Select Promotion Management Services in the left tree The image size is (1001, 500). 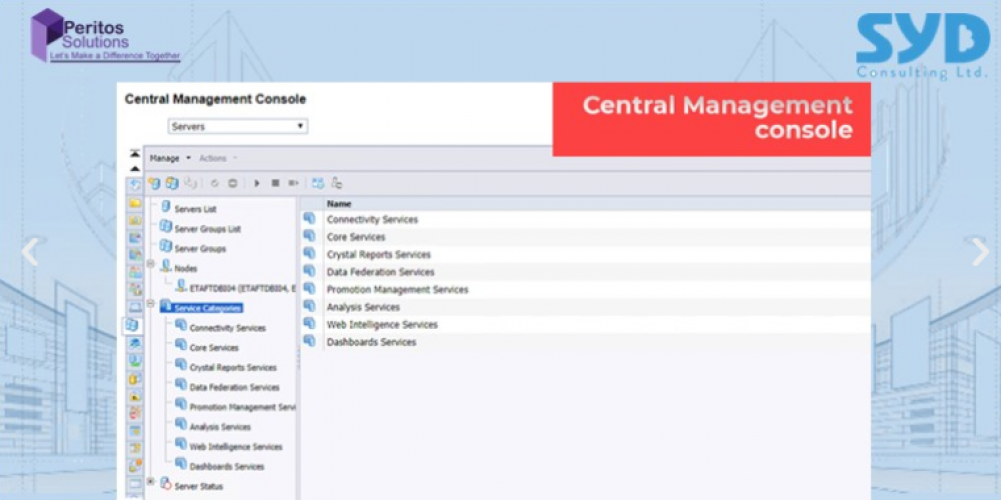pyautogui.click(x=243, y=407)
